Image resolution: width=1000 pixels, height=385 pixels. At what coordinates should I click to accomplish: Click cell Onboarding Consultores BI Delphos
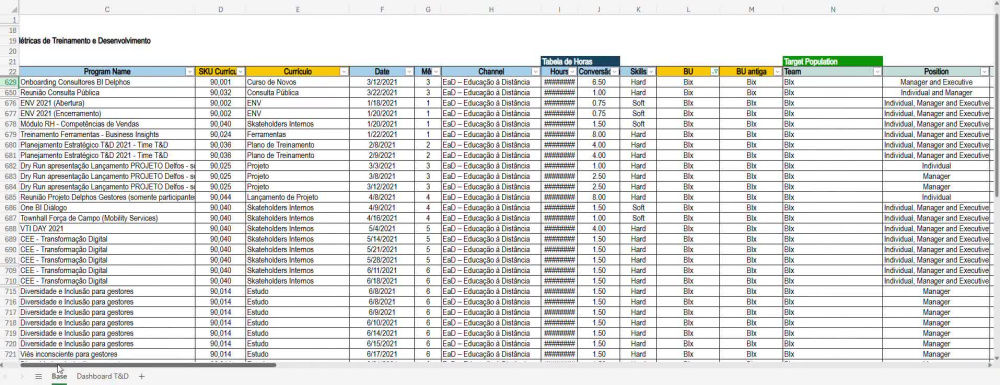click(x=107, y=82)
